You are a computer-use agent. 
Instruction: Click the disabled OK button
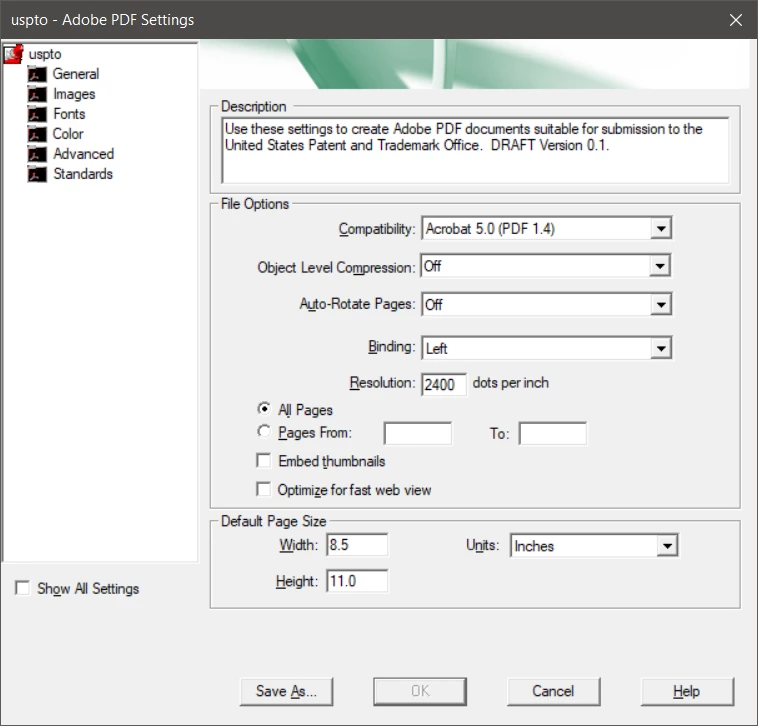point(420,692)
